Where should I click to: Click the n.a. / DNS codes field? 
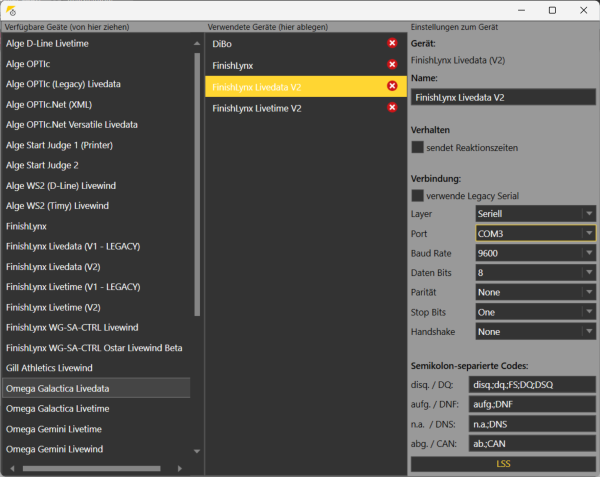532,424
